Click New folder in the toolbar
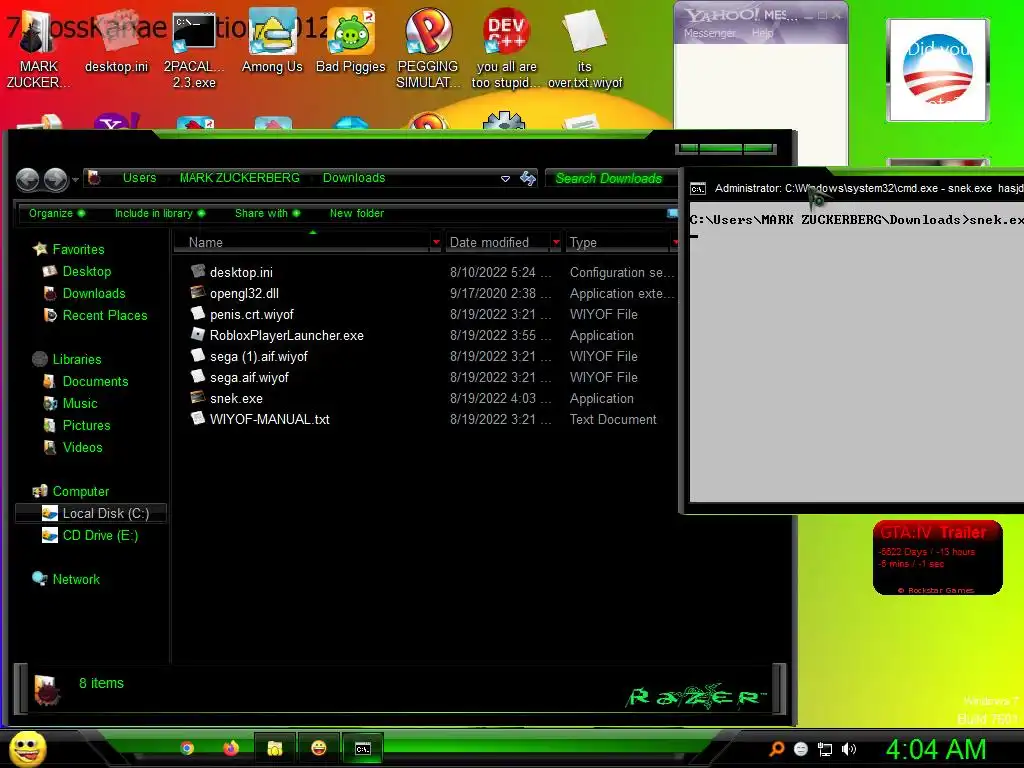Viewport: 1024px width, 768px height. 357,213
